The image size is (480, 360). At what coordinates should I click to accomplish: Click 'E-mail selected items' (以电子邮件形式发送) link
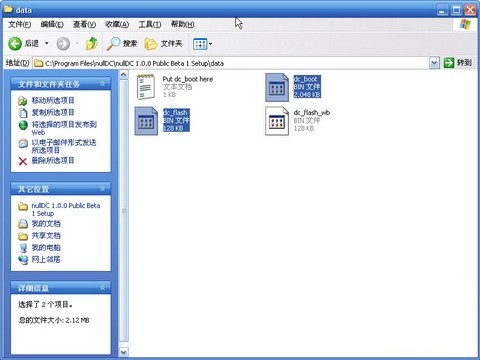[x=64, y=146]
